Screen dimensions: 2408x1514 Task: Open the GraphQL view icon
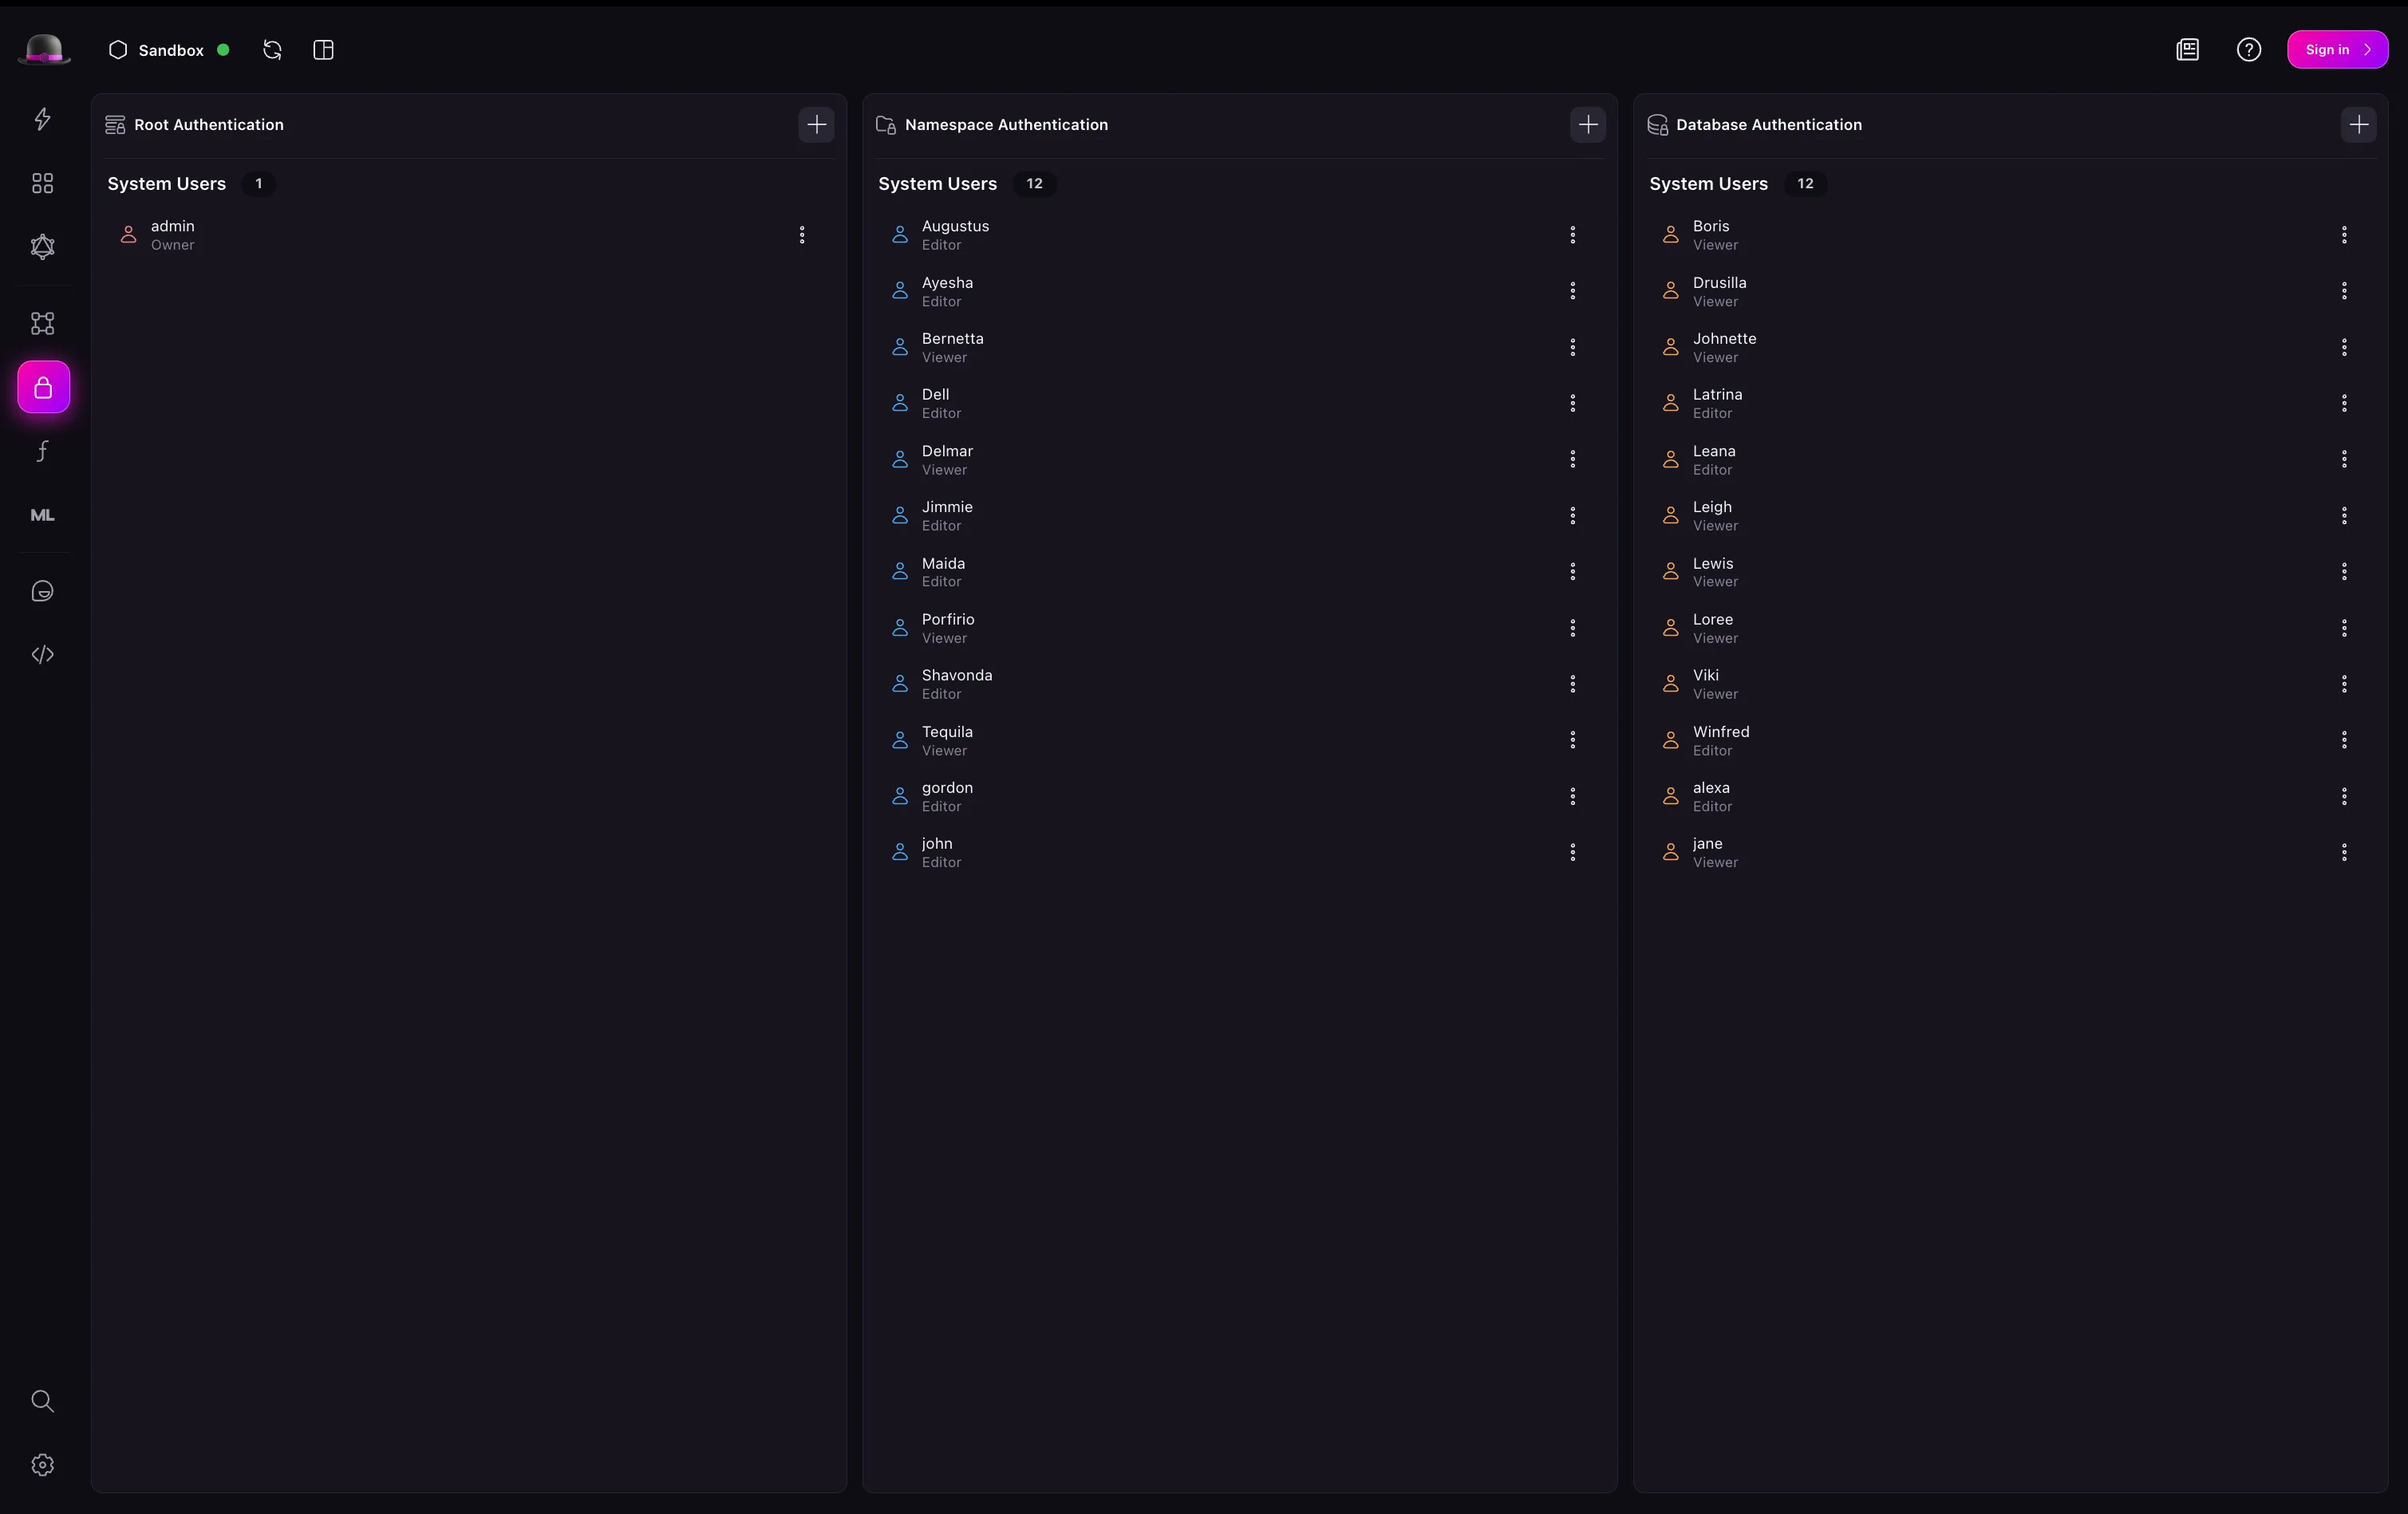click(x=42, y=247)
